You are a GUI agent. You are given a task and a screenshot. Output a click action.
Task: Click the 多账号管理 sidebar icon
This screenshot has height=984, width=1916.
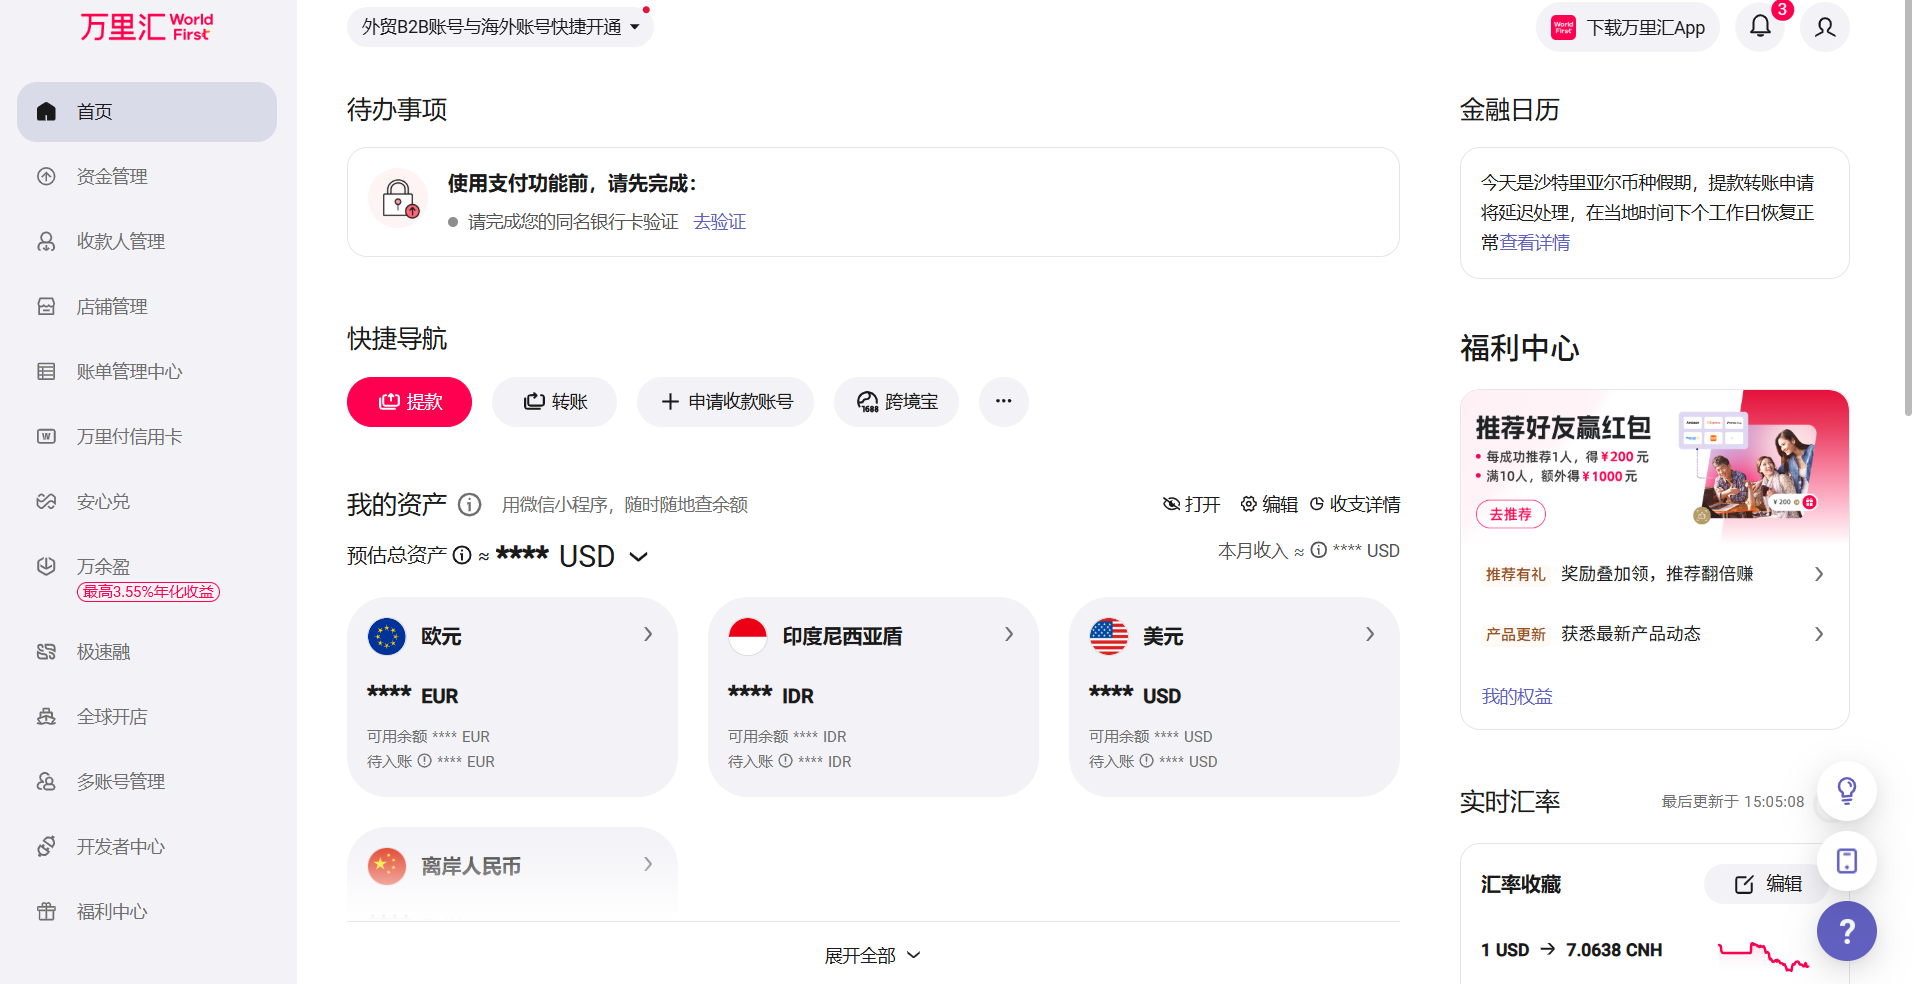46,782
